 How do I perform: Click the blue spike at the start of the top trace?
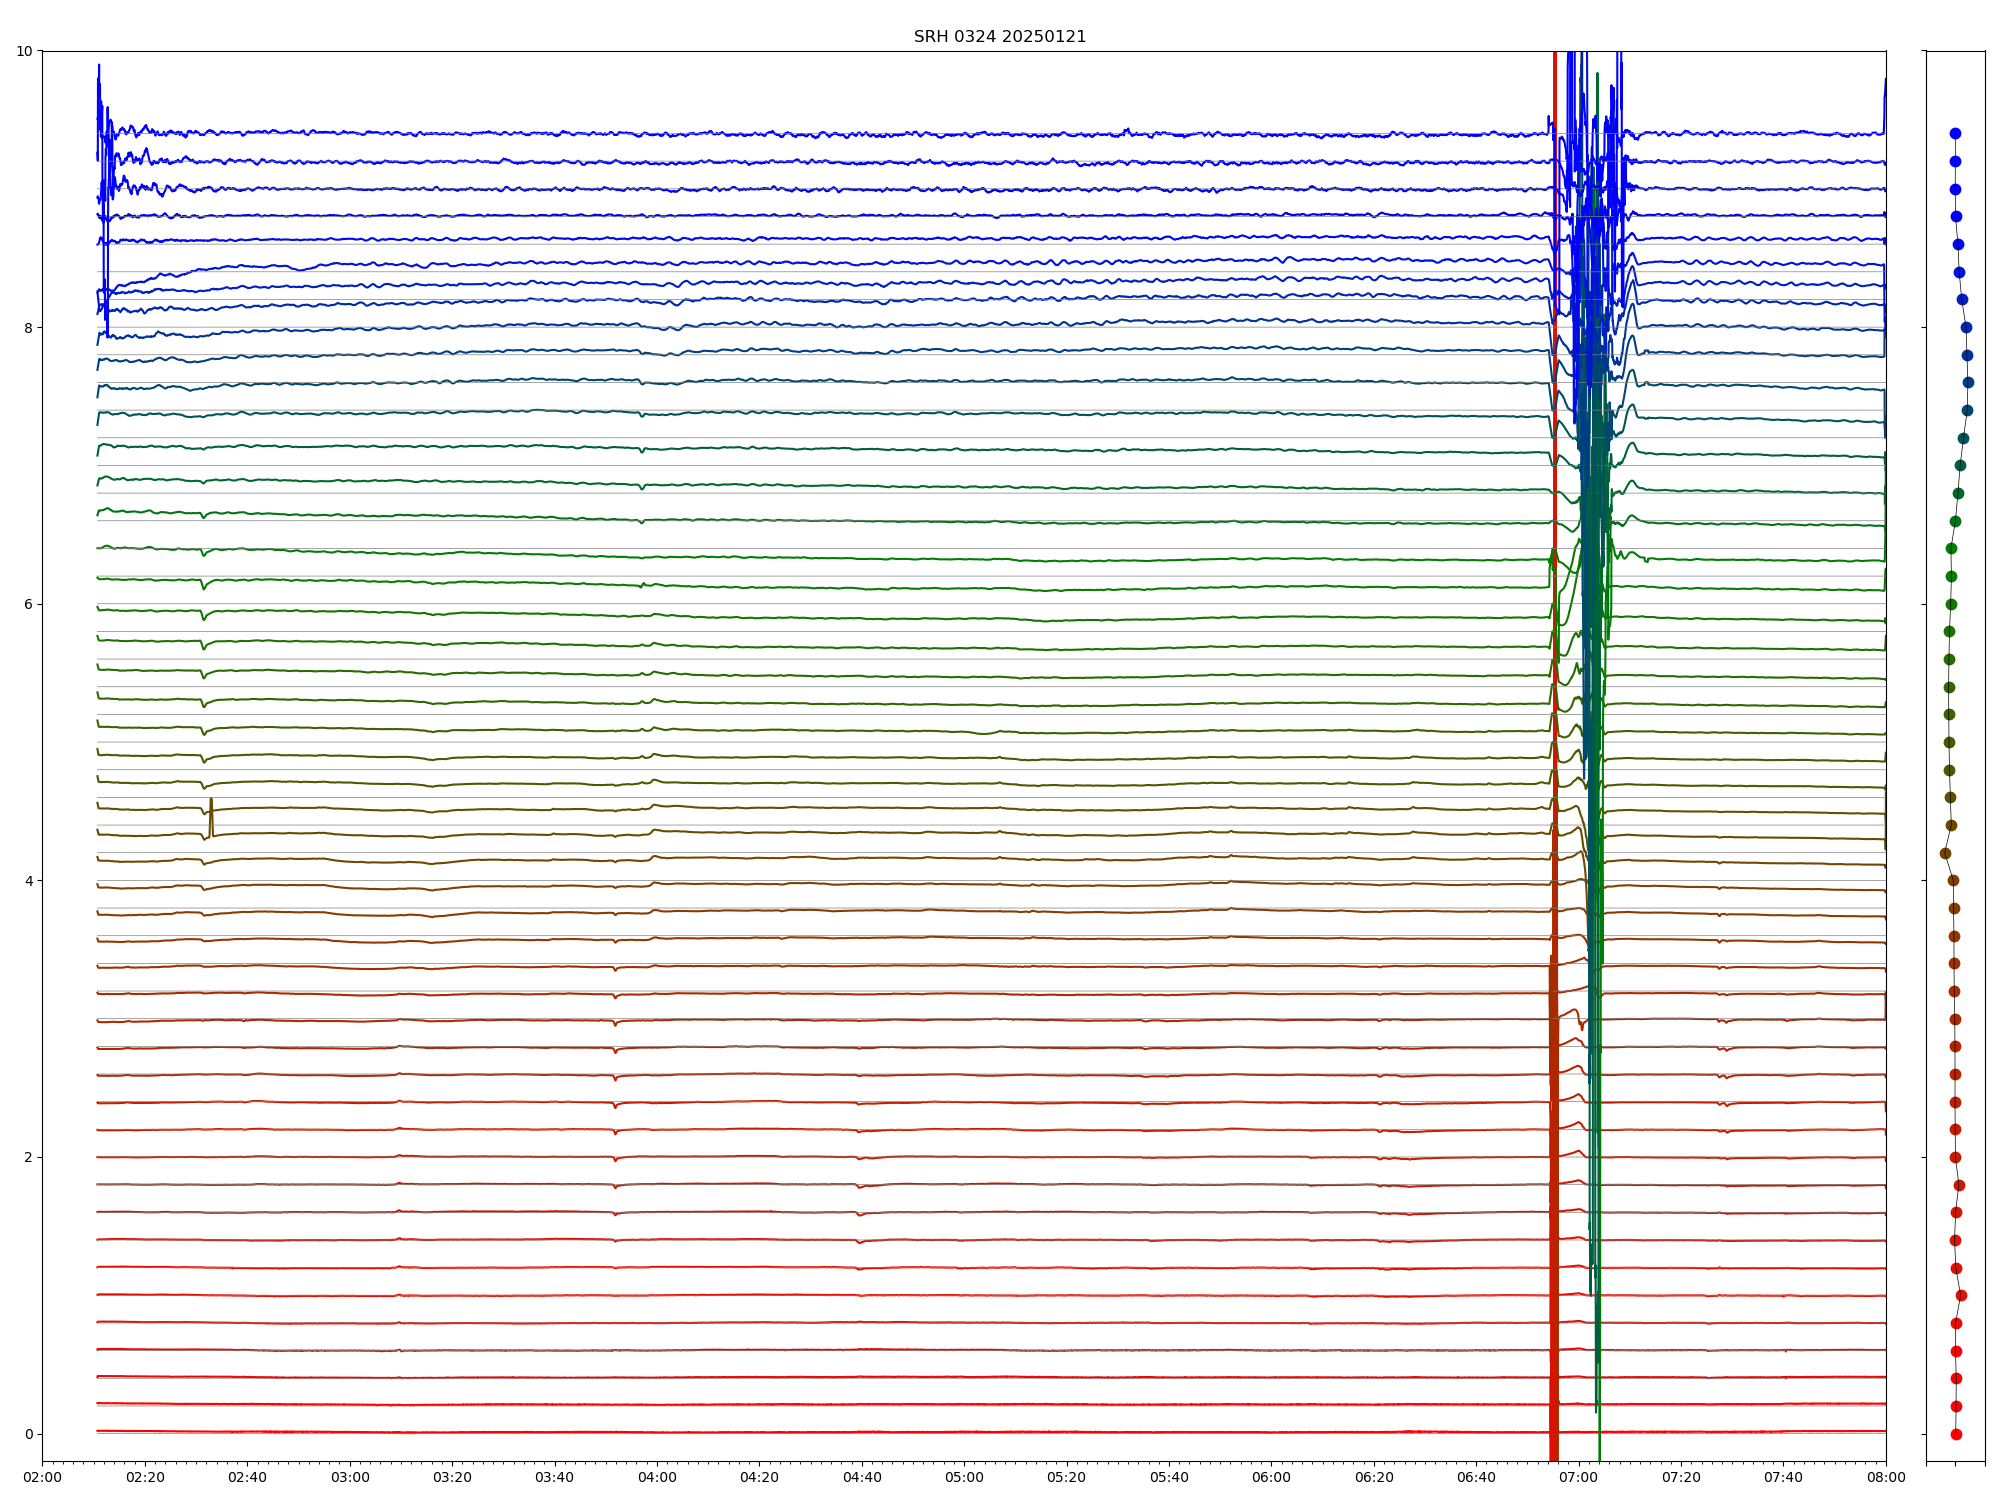pyautogui.click(x=99, y=80)
